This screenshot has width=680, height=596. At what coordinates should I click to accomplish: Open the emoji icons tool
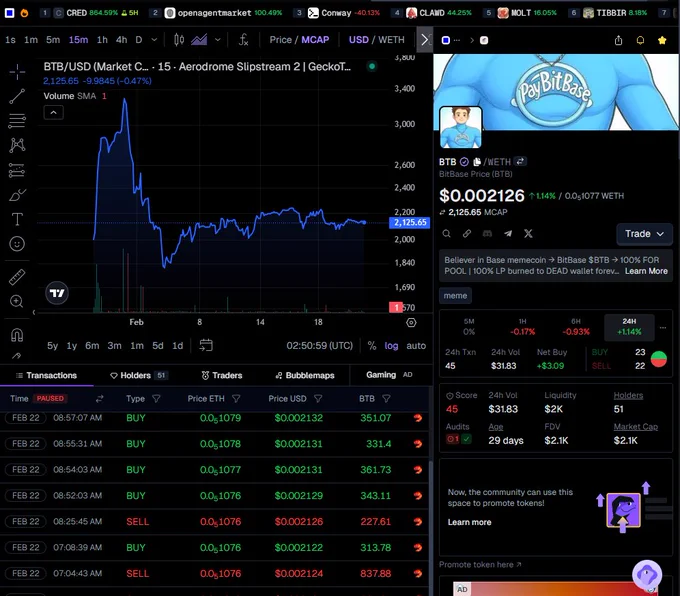[17, 244]
